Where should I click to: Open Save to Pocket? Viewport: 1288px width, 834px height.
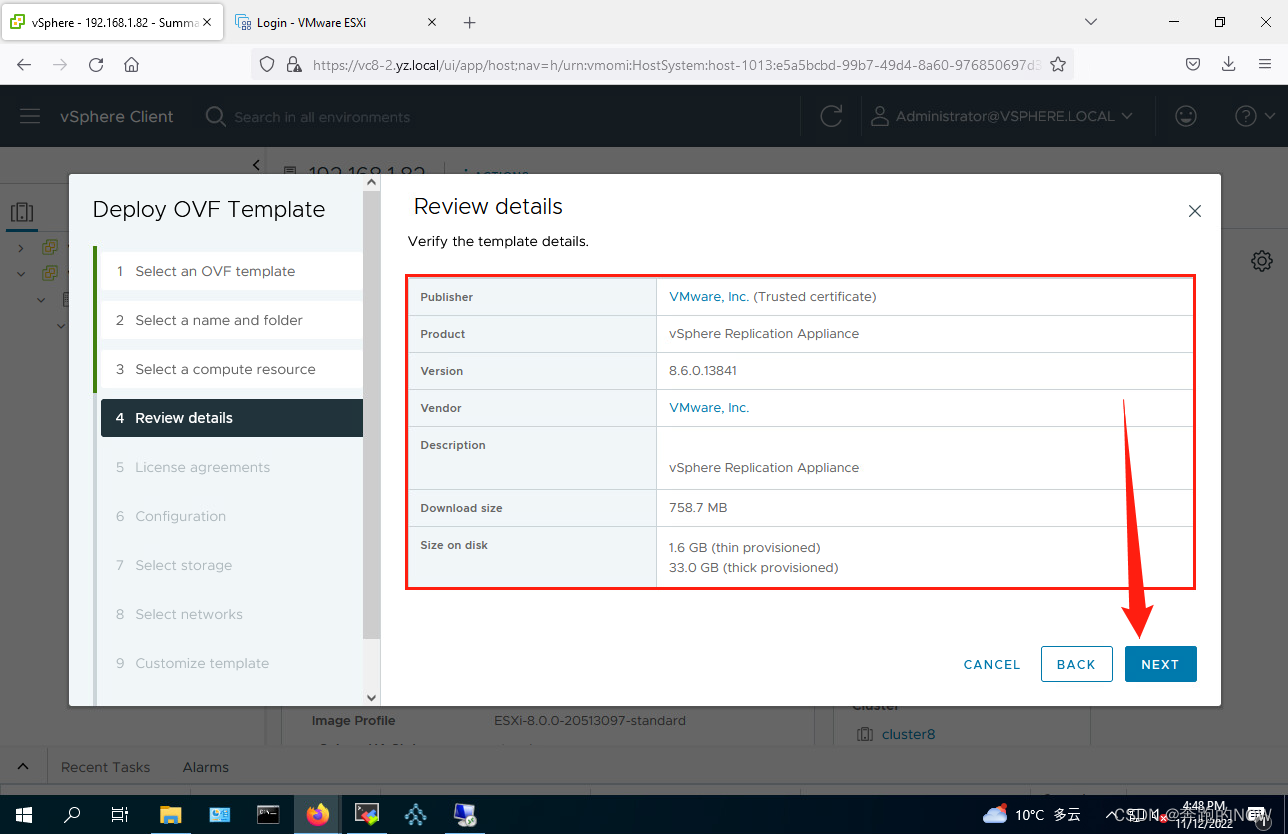click(1193, 64)
